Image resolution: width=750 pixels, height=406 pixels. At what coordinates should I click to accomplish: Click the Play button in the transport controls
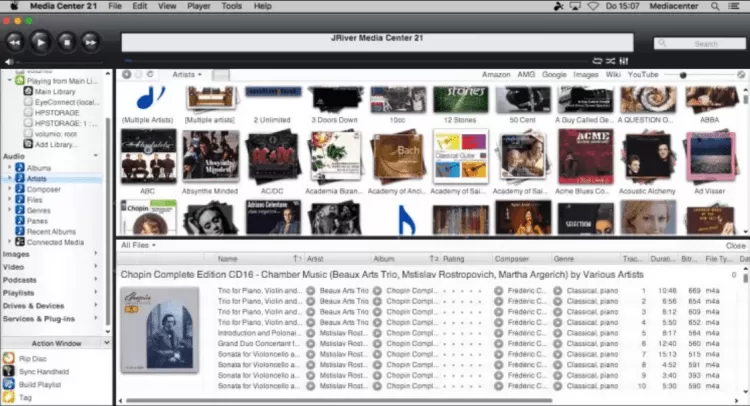click(41, 42)
